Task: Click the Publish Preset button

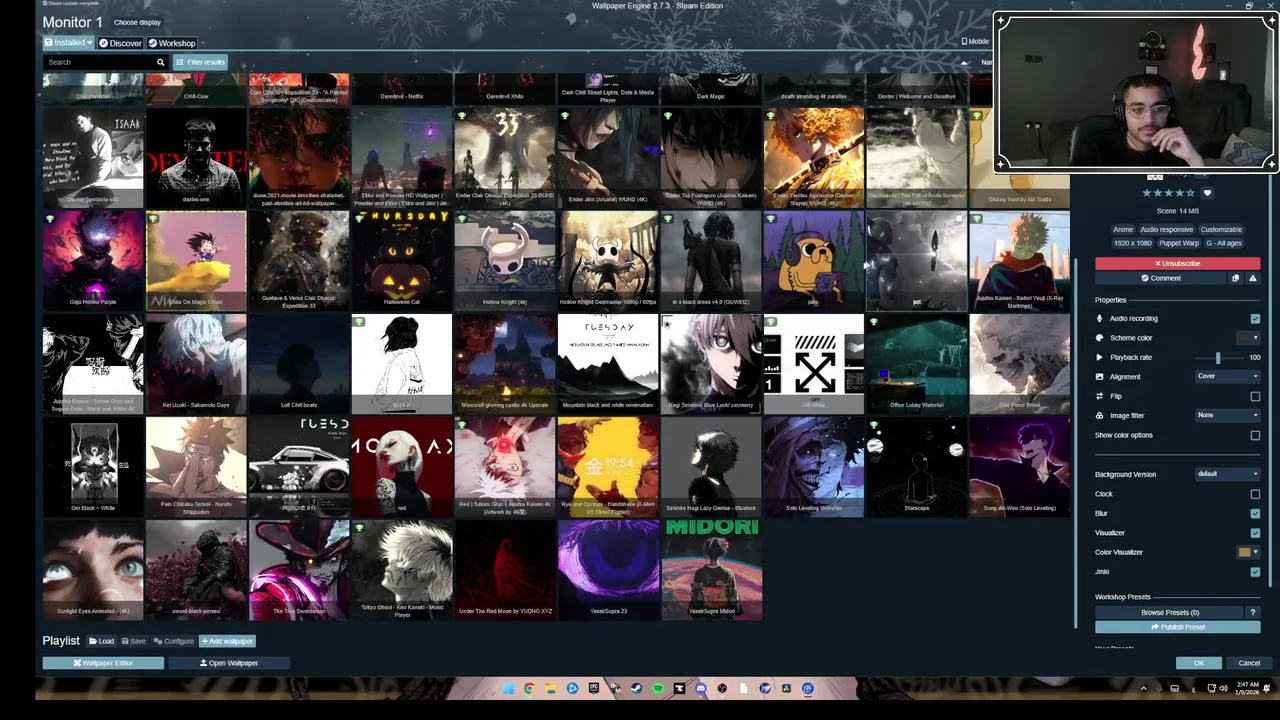Action: [x=1177, y=627]
